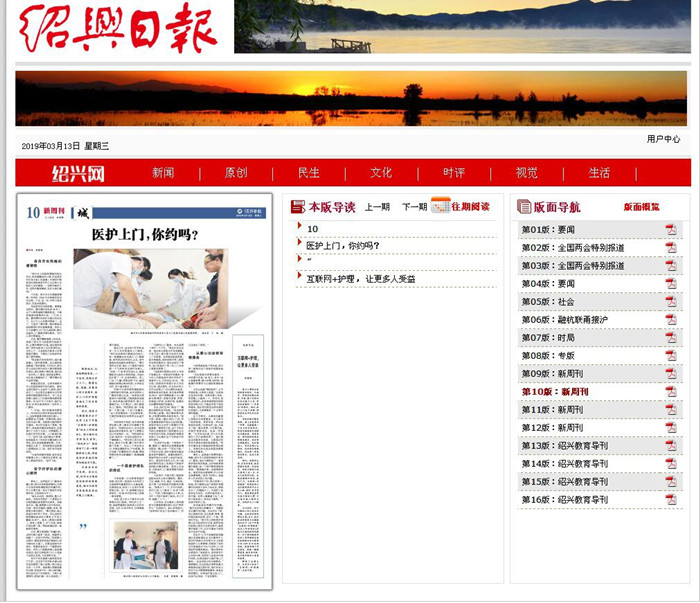The image size is (700, 603).
Task: Click the PDF icon for 第06版 融杭联甬接沪
Action: pyautogui.click(x=671, y=320)
